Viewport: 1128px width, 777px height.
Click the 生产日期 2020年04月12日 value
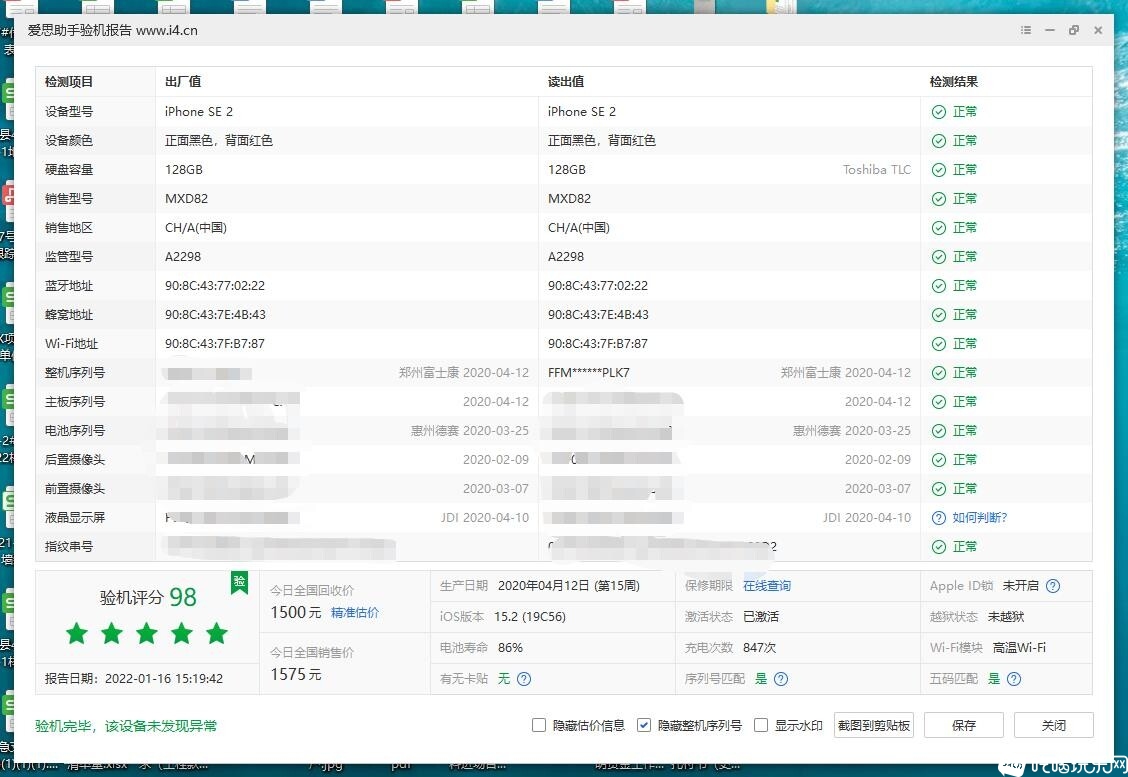coord(568,586)
